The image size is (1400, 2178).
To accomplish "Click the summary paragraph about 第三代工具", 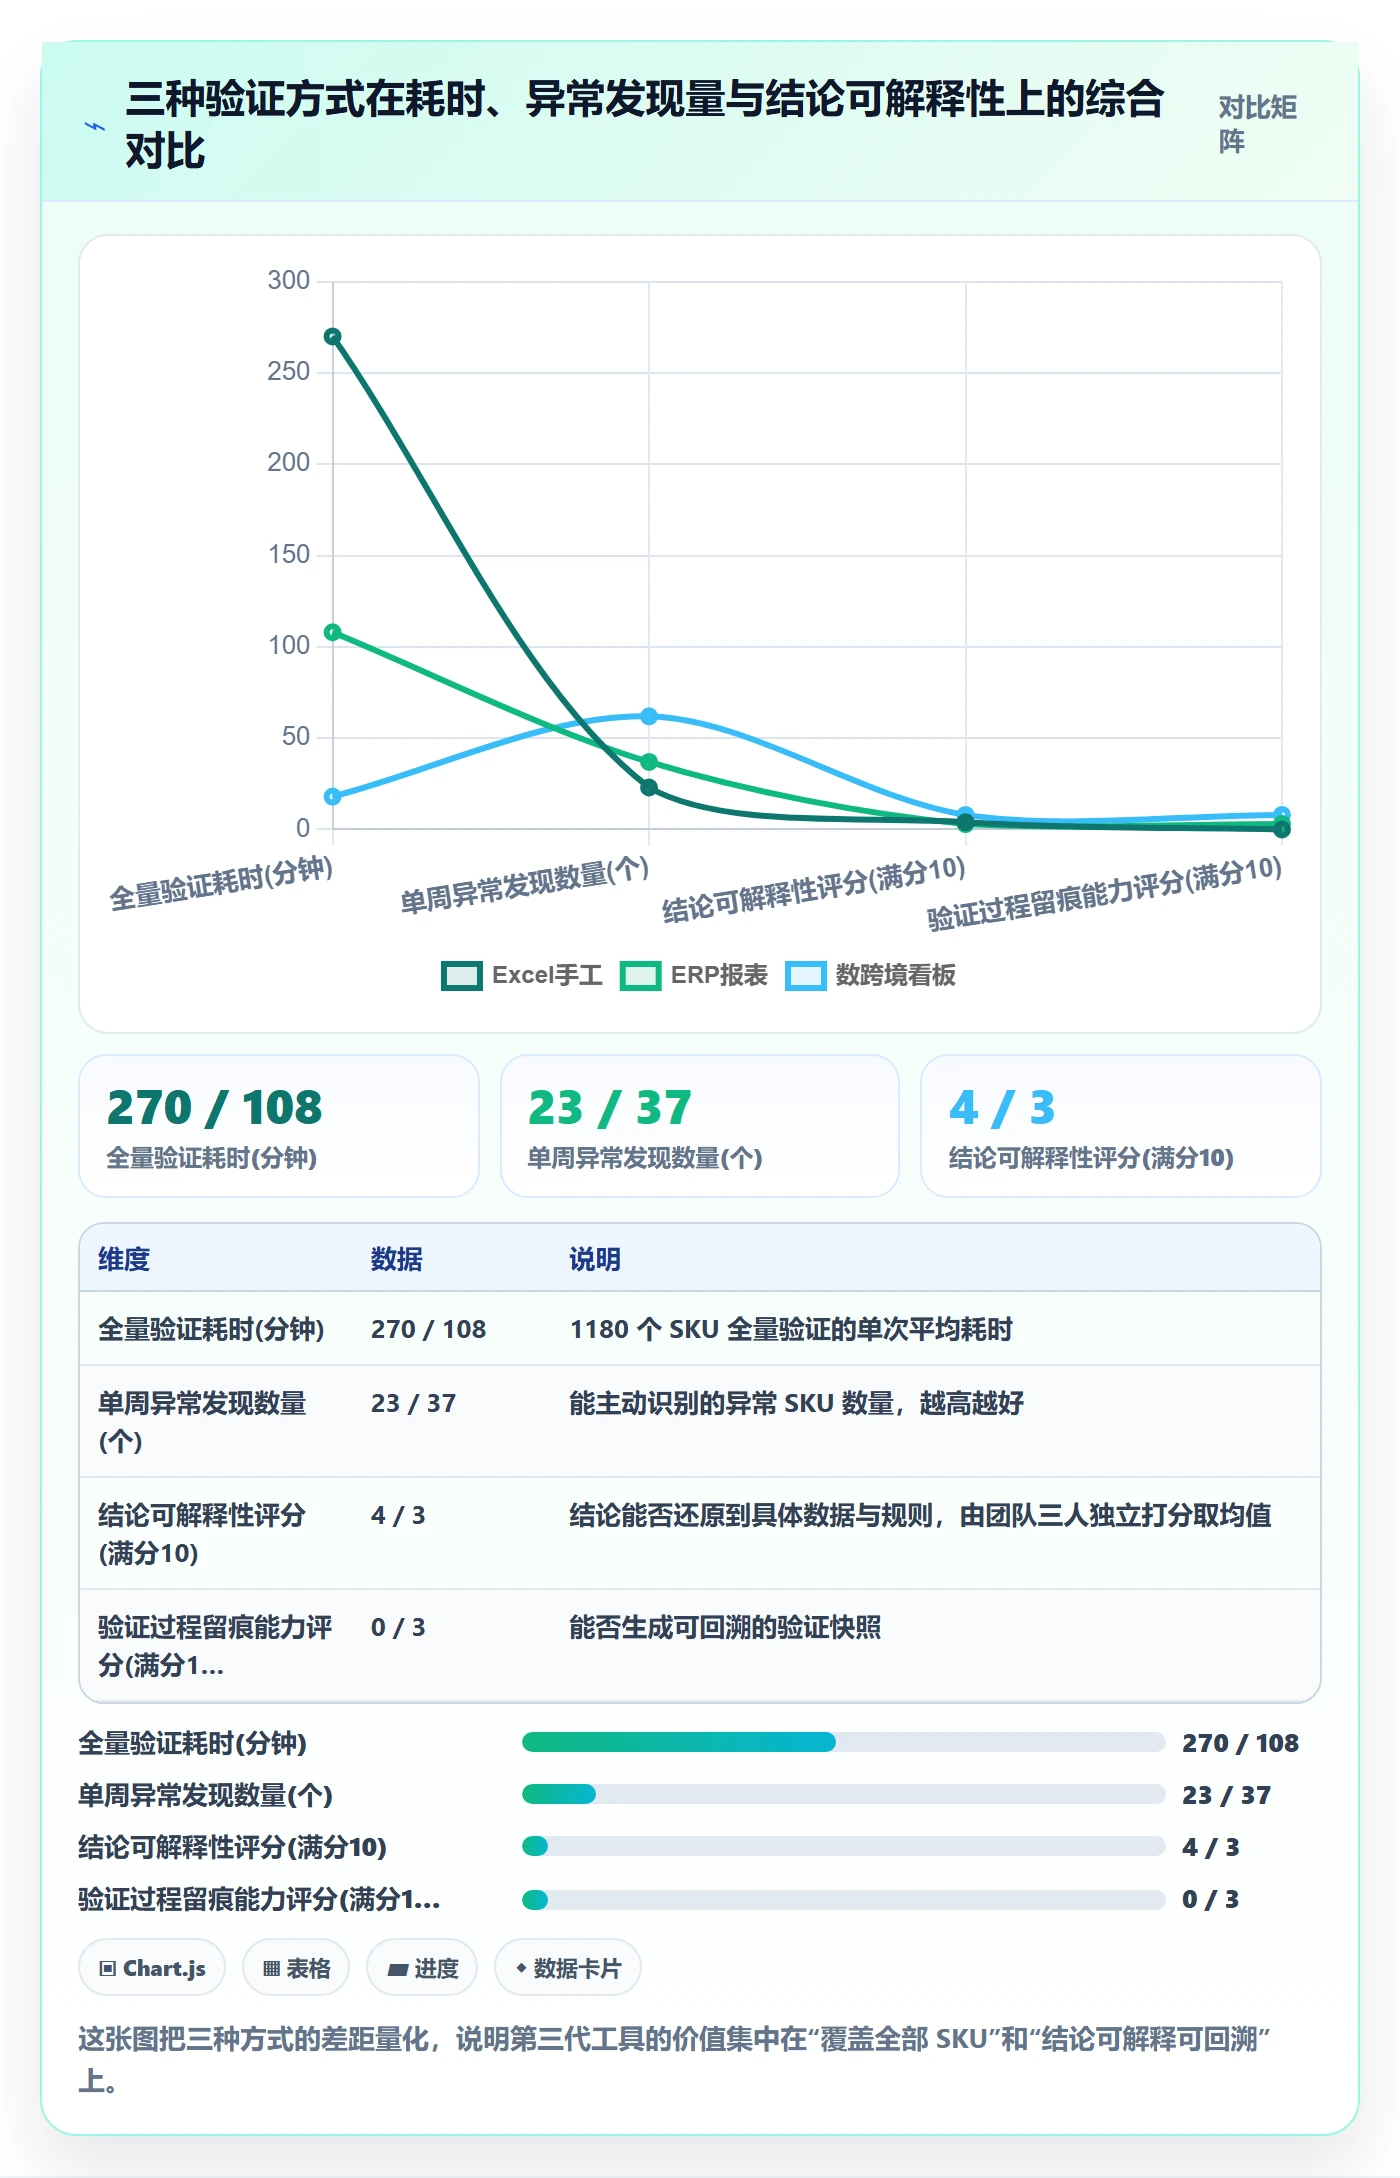I will [x=674, y=2060].
